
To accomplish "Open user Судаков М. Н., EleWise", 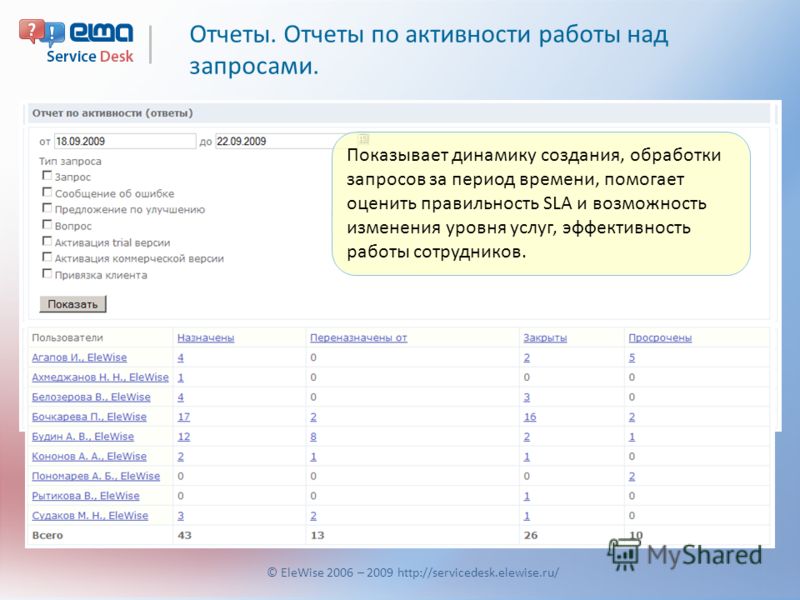I will coord(90,516).
